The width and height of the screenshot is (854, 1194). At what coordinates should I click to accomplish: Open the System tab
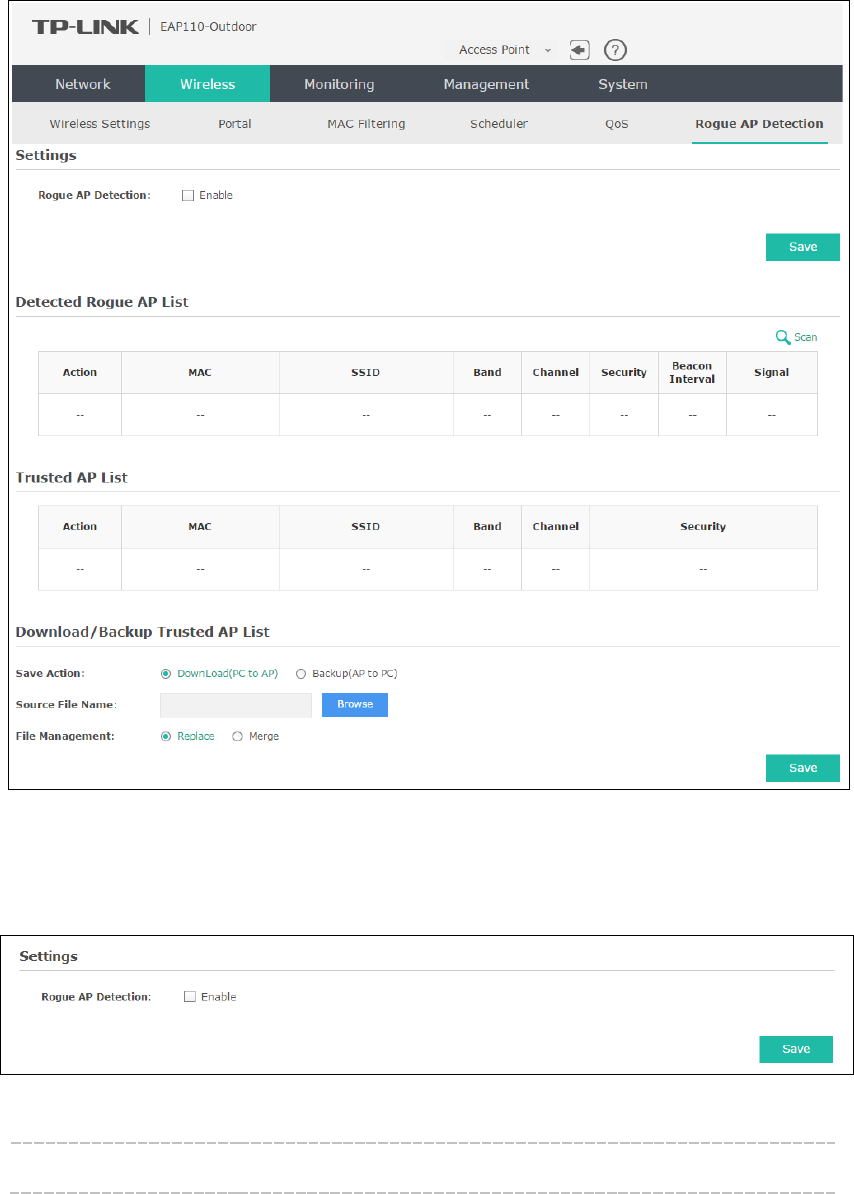pos(622,84)
